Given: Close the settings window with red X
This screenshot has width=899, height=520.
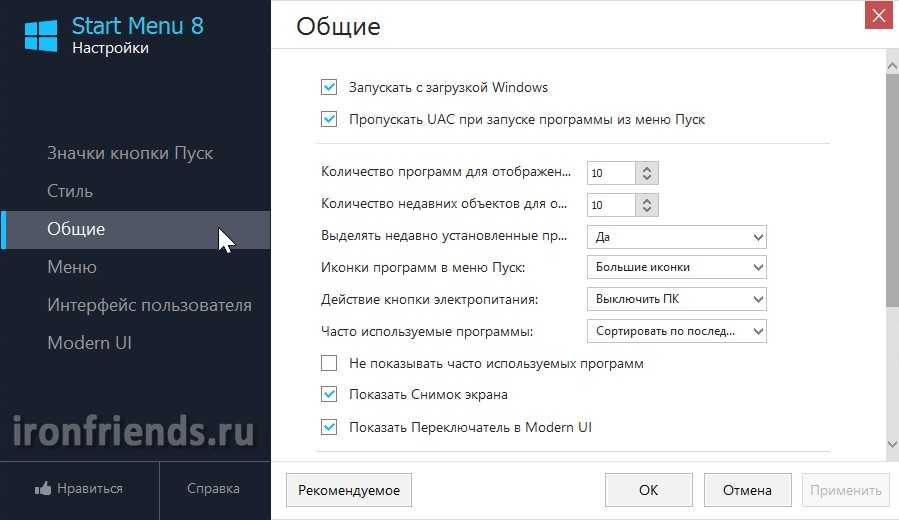Looking at the screenshot, I should click(878, 15).
